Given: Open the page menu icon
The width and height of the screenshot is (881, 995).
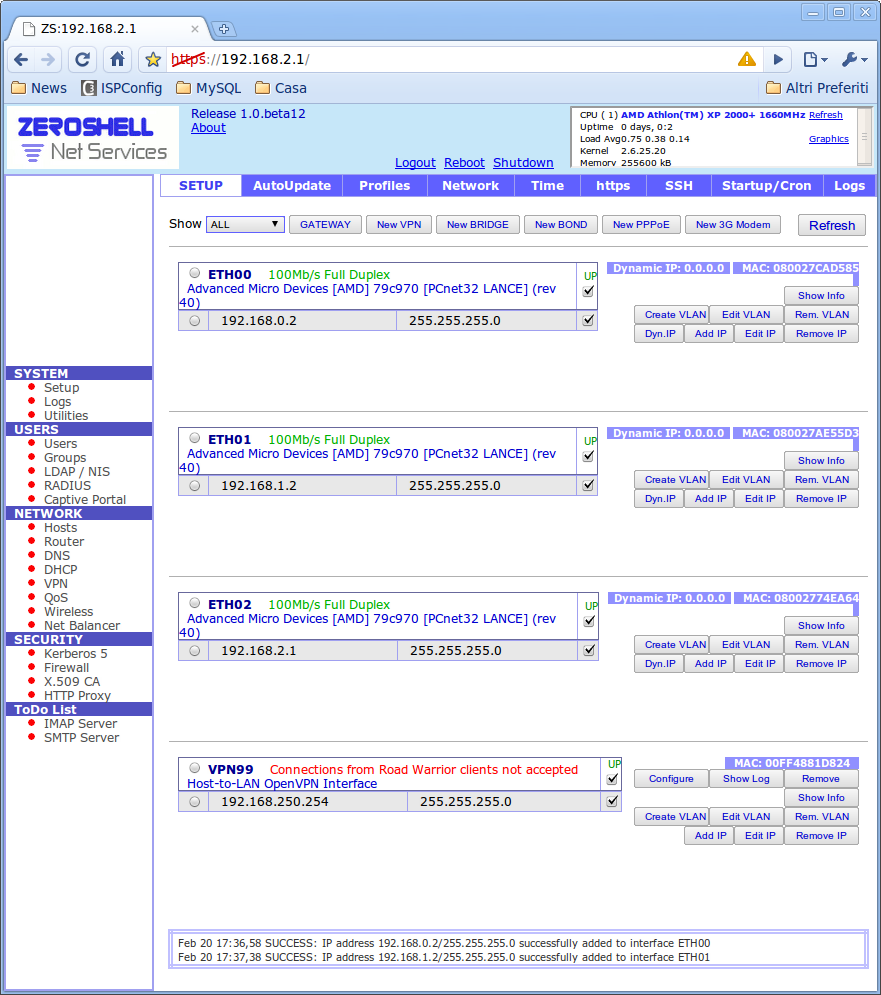Looking at the screenshot, I should (815, 60).
